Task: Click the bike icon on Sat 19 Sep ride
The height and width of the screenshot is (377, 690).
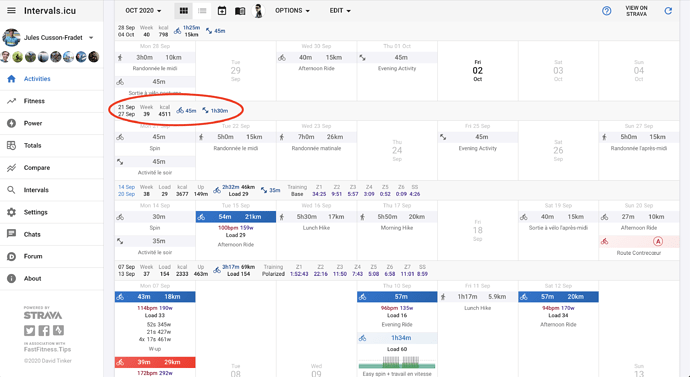Action: [524, 217]
